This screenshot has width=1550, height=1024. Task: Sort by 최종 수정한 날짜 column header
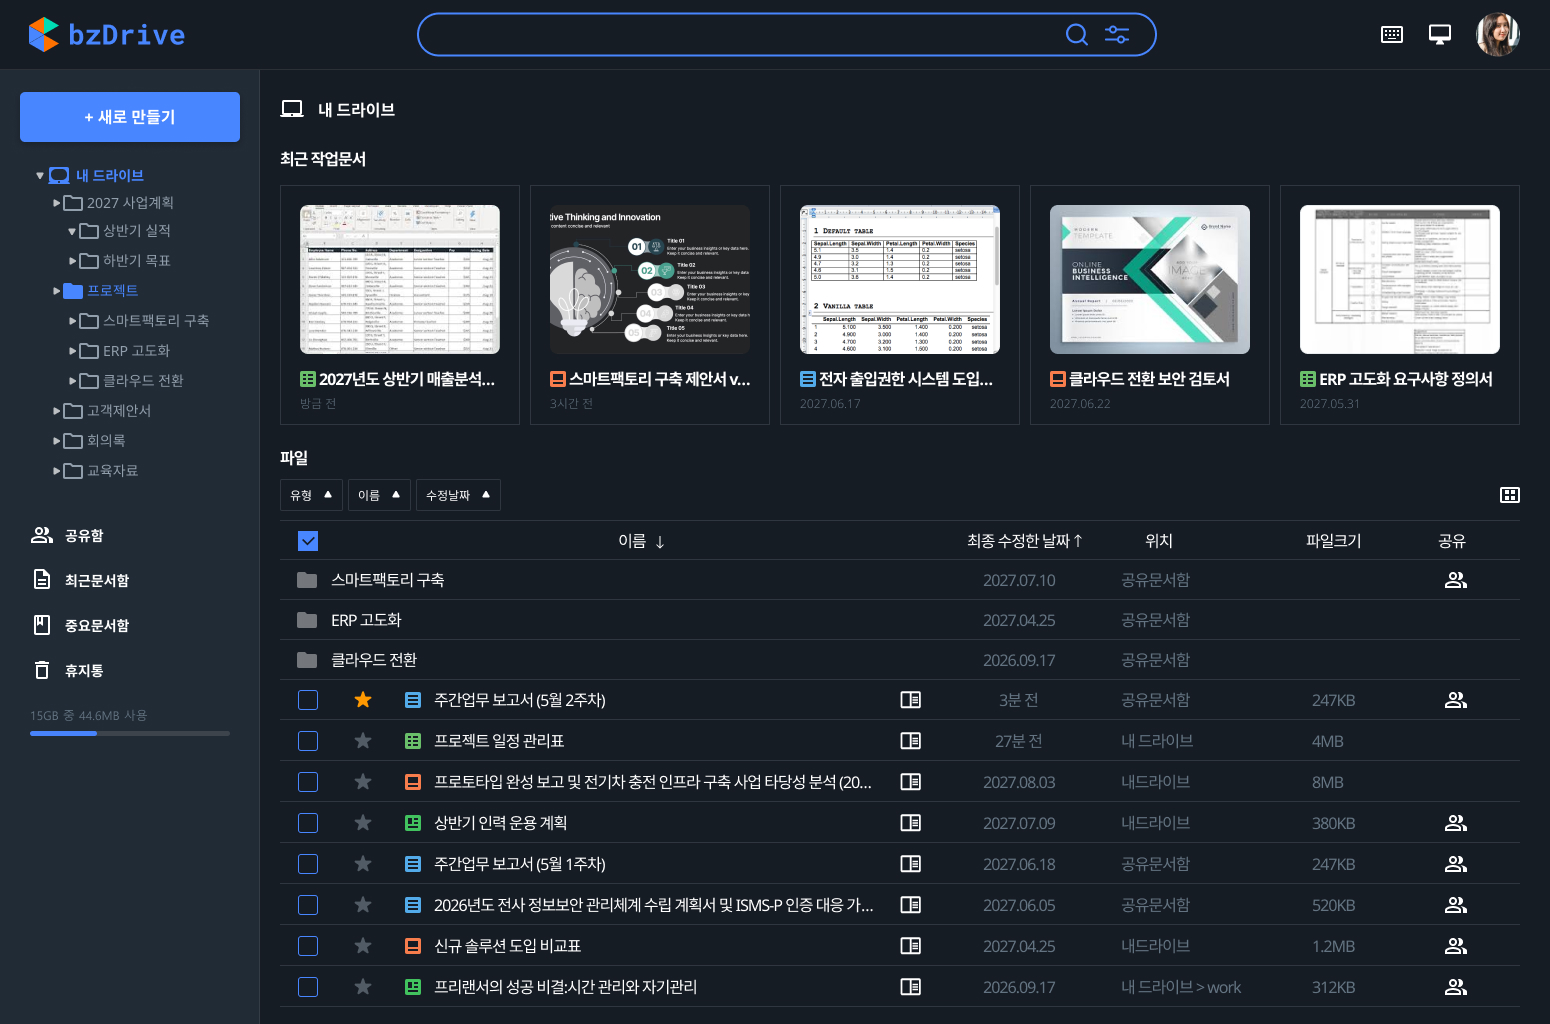click(x=1025, y=541)
